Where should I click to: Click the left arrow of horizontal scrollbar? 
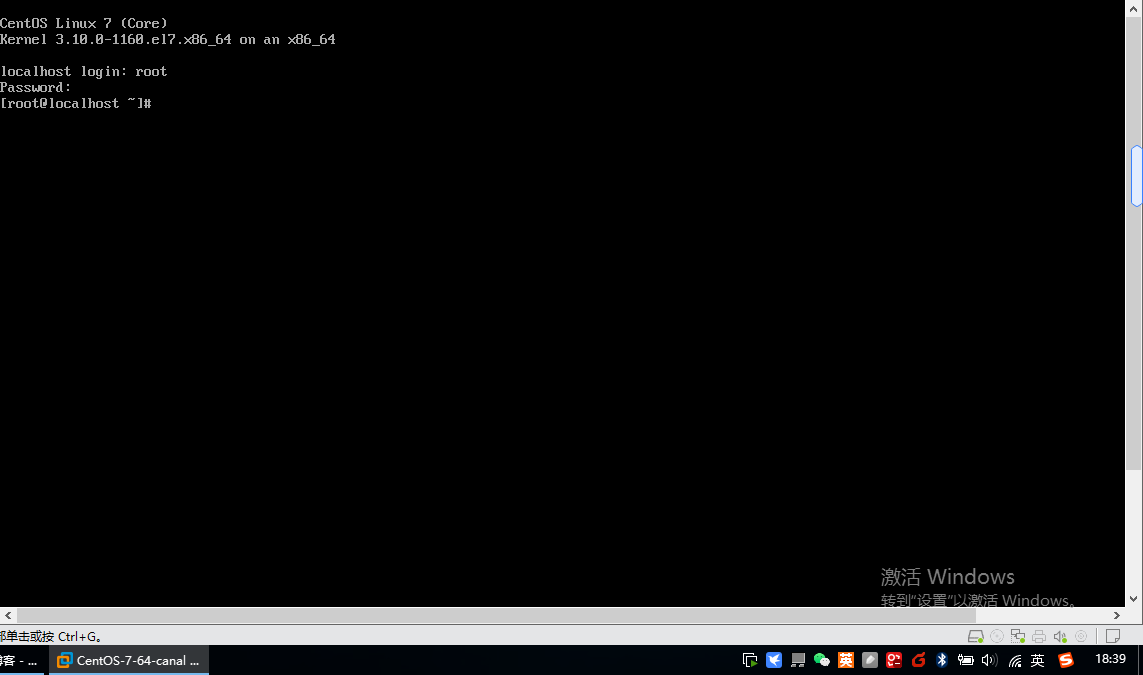8,615
